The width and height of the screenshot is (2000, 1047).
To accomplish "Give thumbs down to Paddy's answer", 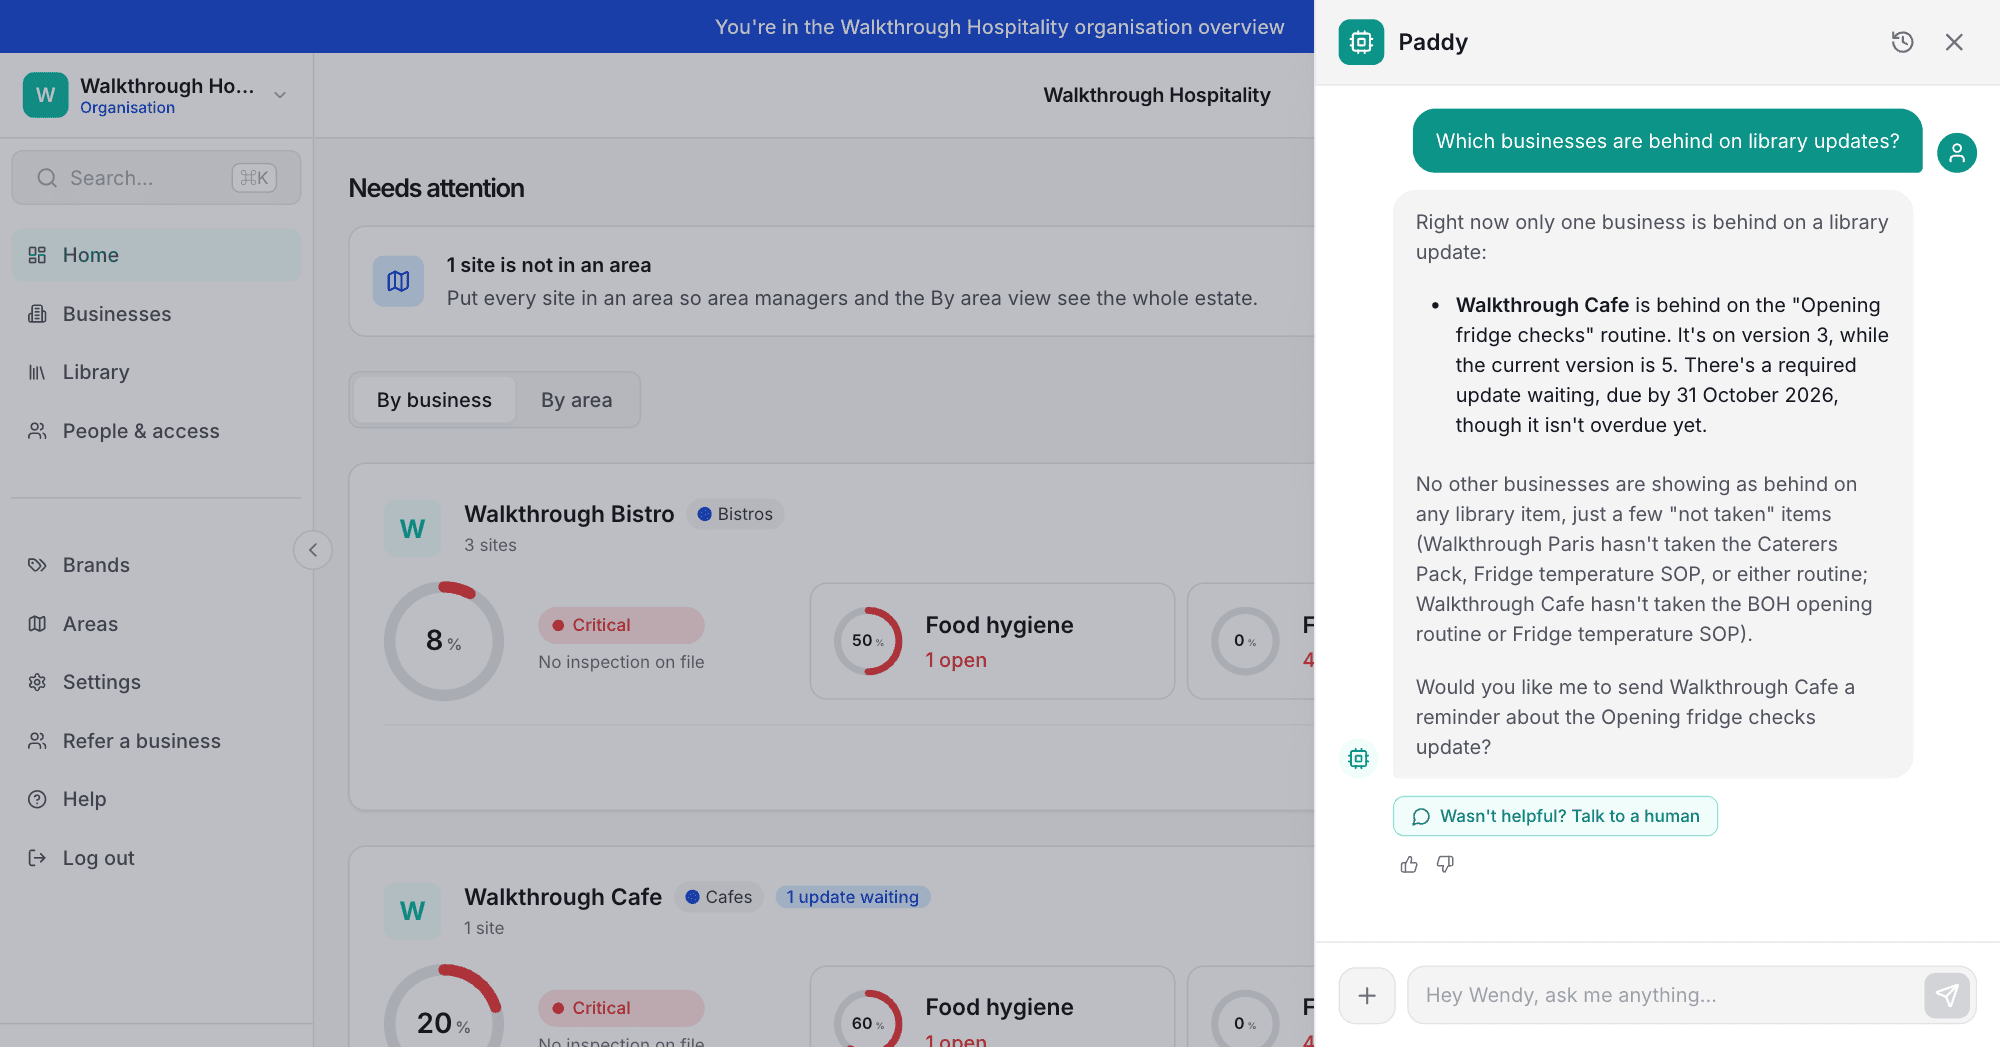I will [x=1445, y=864].
